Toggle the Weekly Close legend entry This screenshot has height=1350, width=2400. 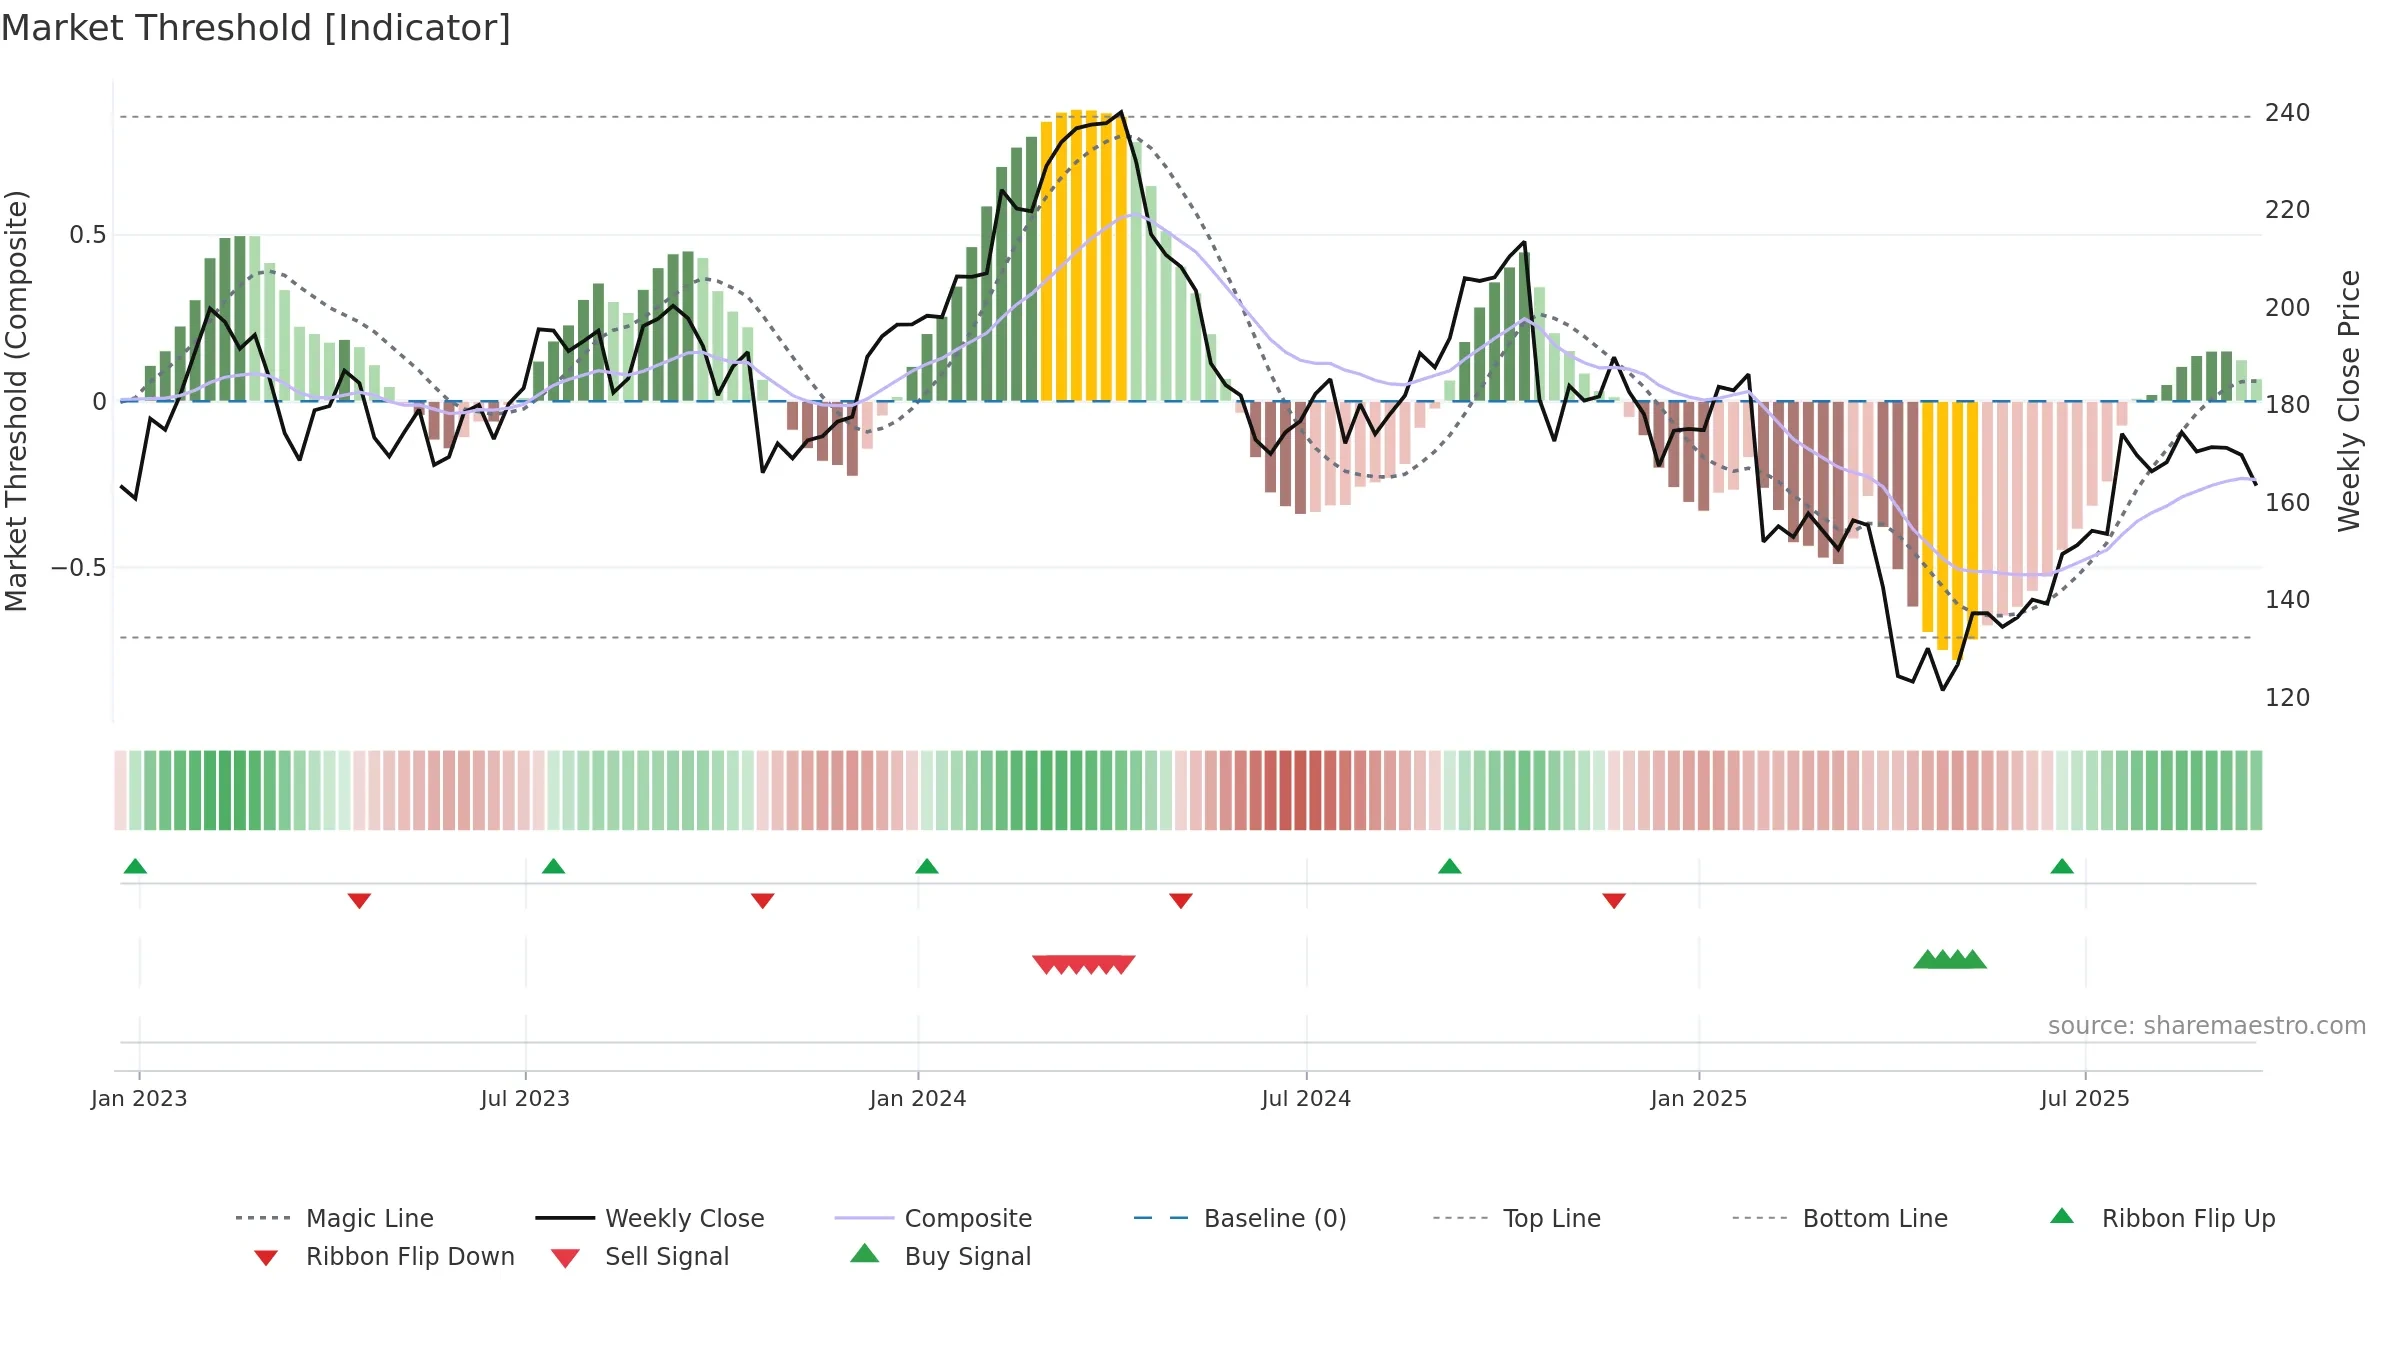[650, 1218]
